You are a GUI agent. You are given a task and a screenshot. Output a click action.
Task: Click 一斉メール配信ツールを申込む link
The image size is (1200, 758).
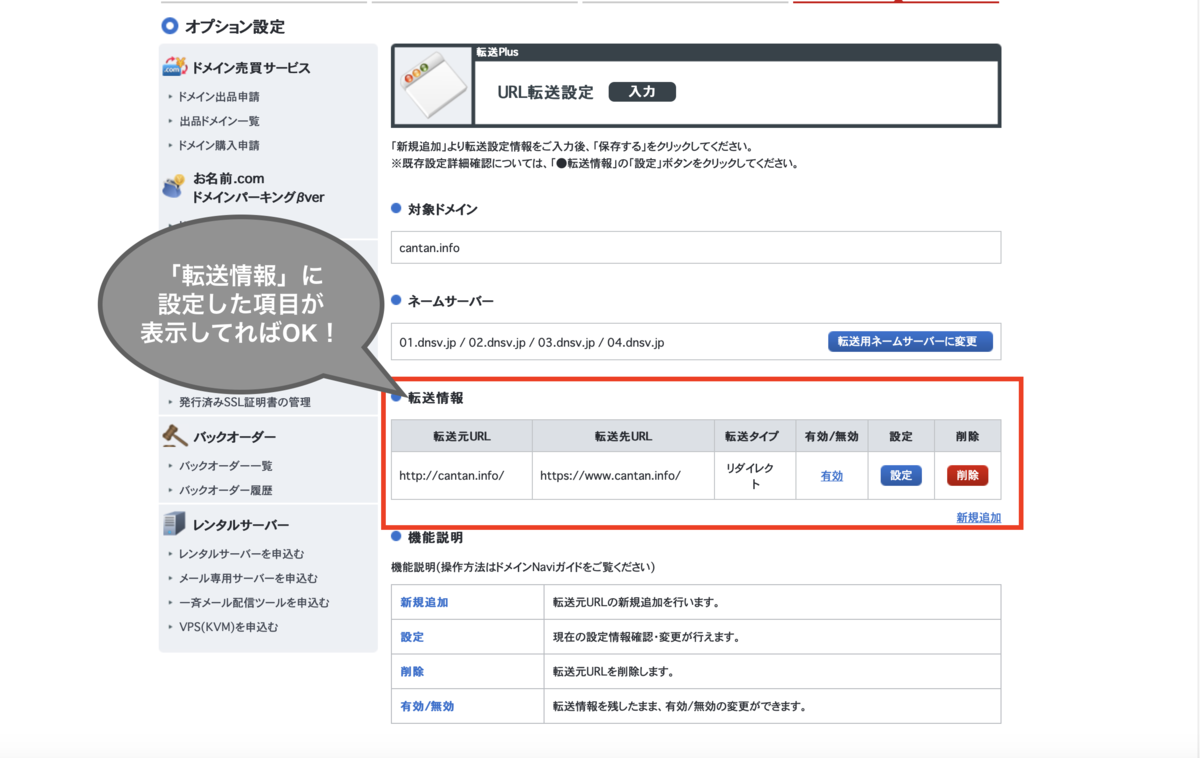(x=254, y=603)
